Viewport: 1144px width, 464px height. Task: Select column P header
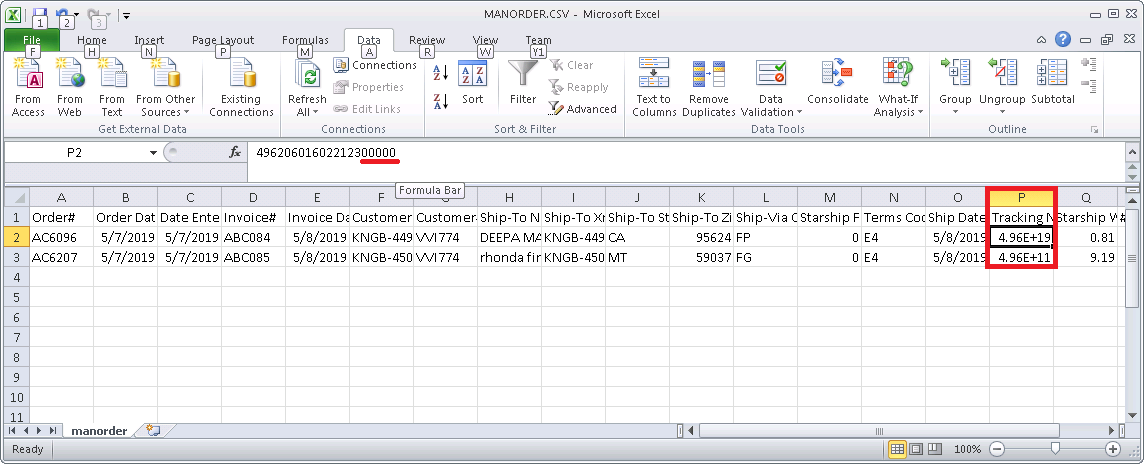[1021, 197]
